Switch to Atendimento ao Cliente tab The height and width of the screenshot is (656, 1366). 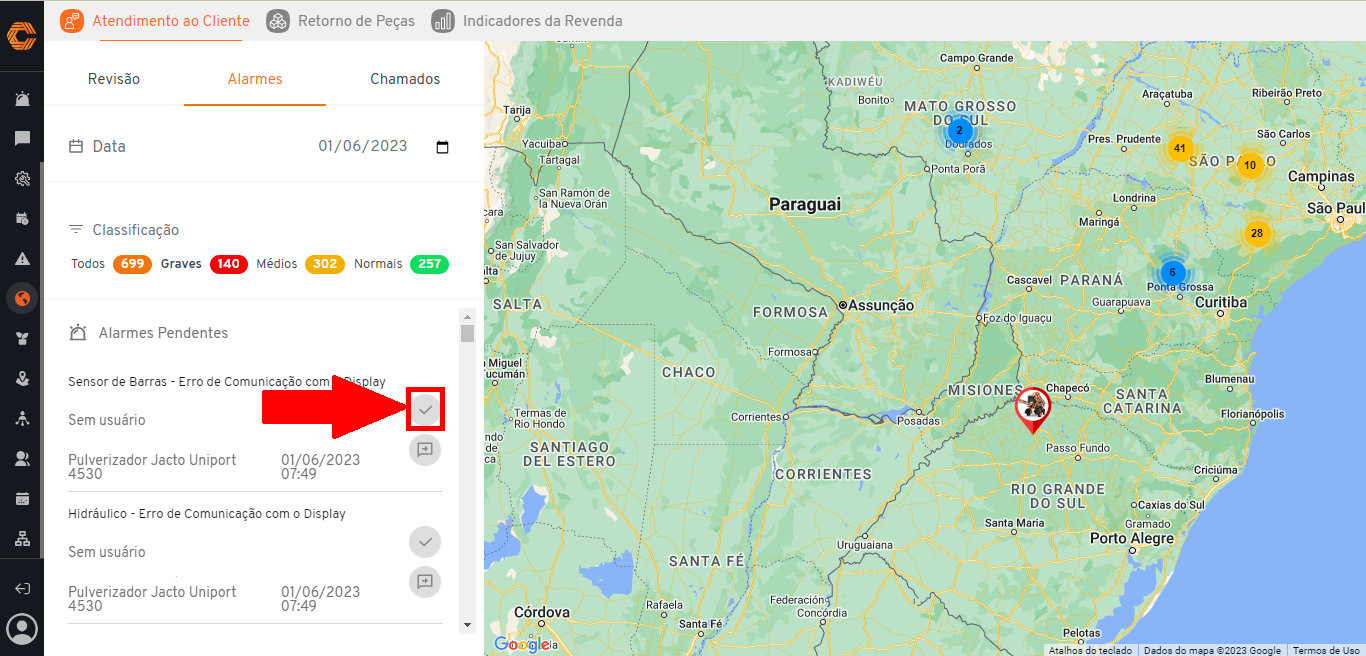(153, 20)
